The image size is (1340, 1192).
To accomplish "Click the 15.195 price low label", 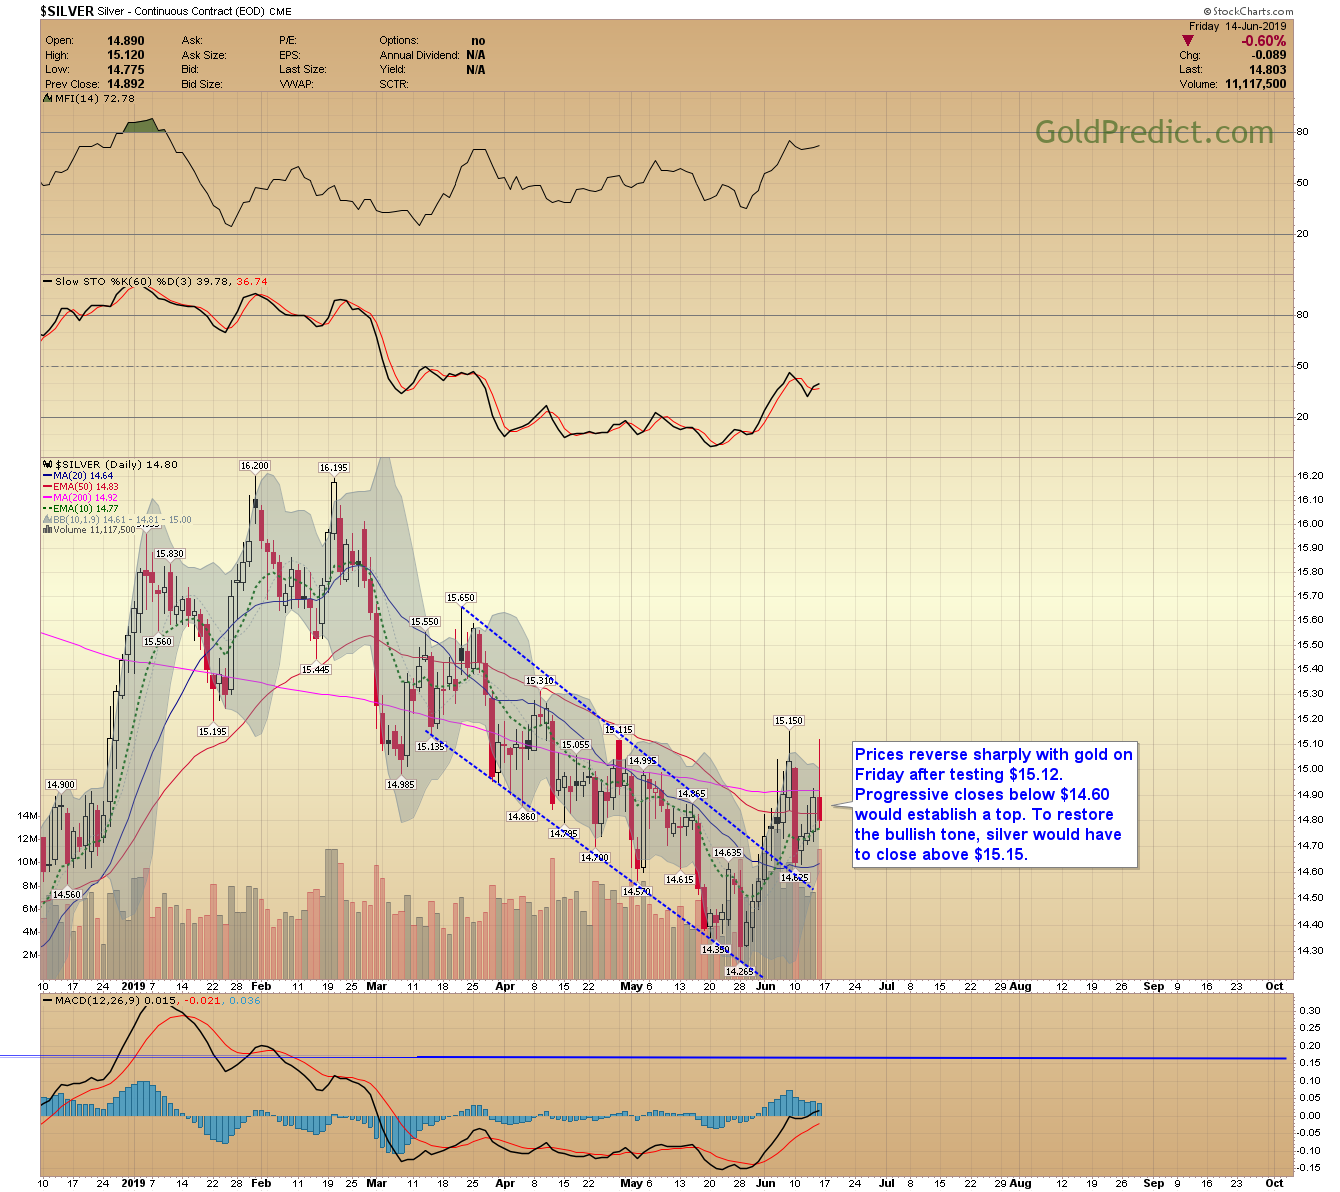I will (x=212, y=732).
